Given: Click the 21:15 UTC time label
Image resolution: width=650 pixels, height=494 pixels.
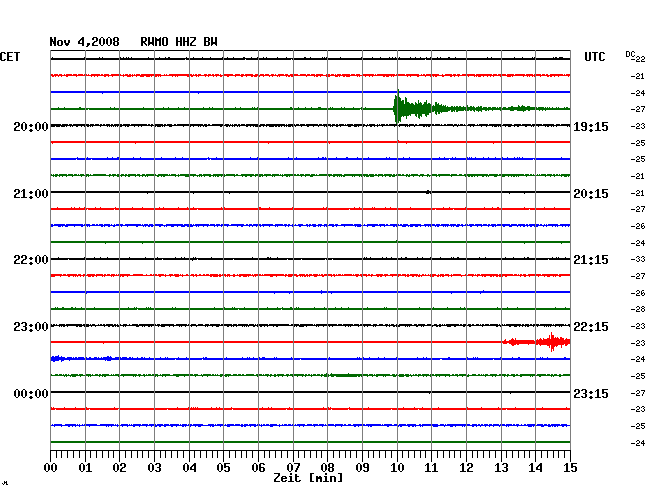Looking at the screenshot, I should click(x=591, y=260).
